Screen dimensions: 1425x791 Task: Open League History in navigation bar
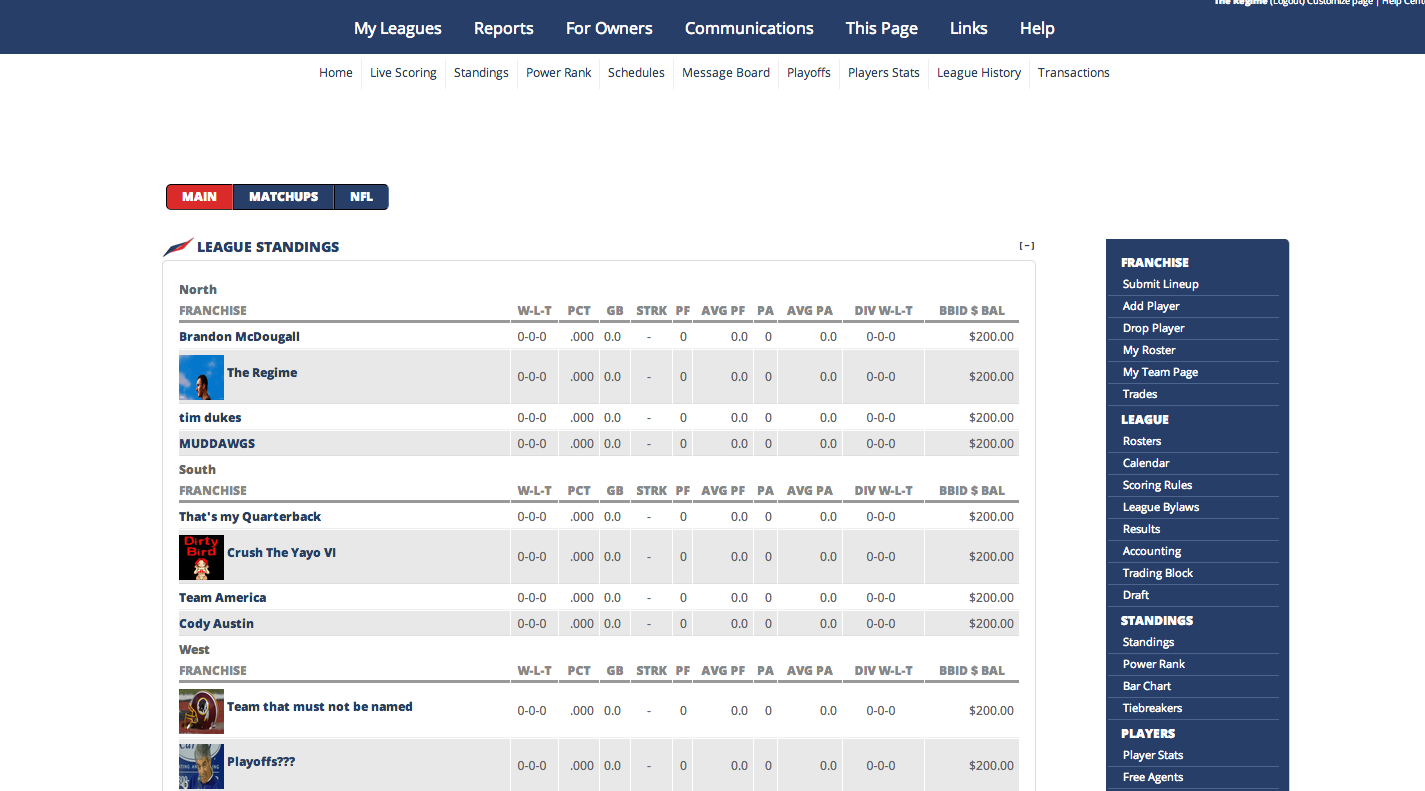[x=979, y=73]
